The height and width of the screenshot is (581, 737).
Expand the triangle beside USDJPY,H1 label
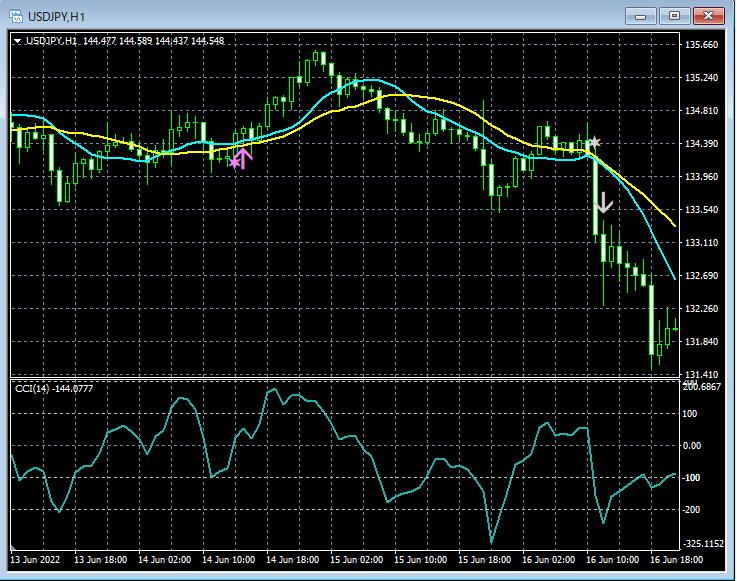click(17, 41)
